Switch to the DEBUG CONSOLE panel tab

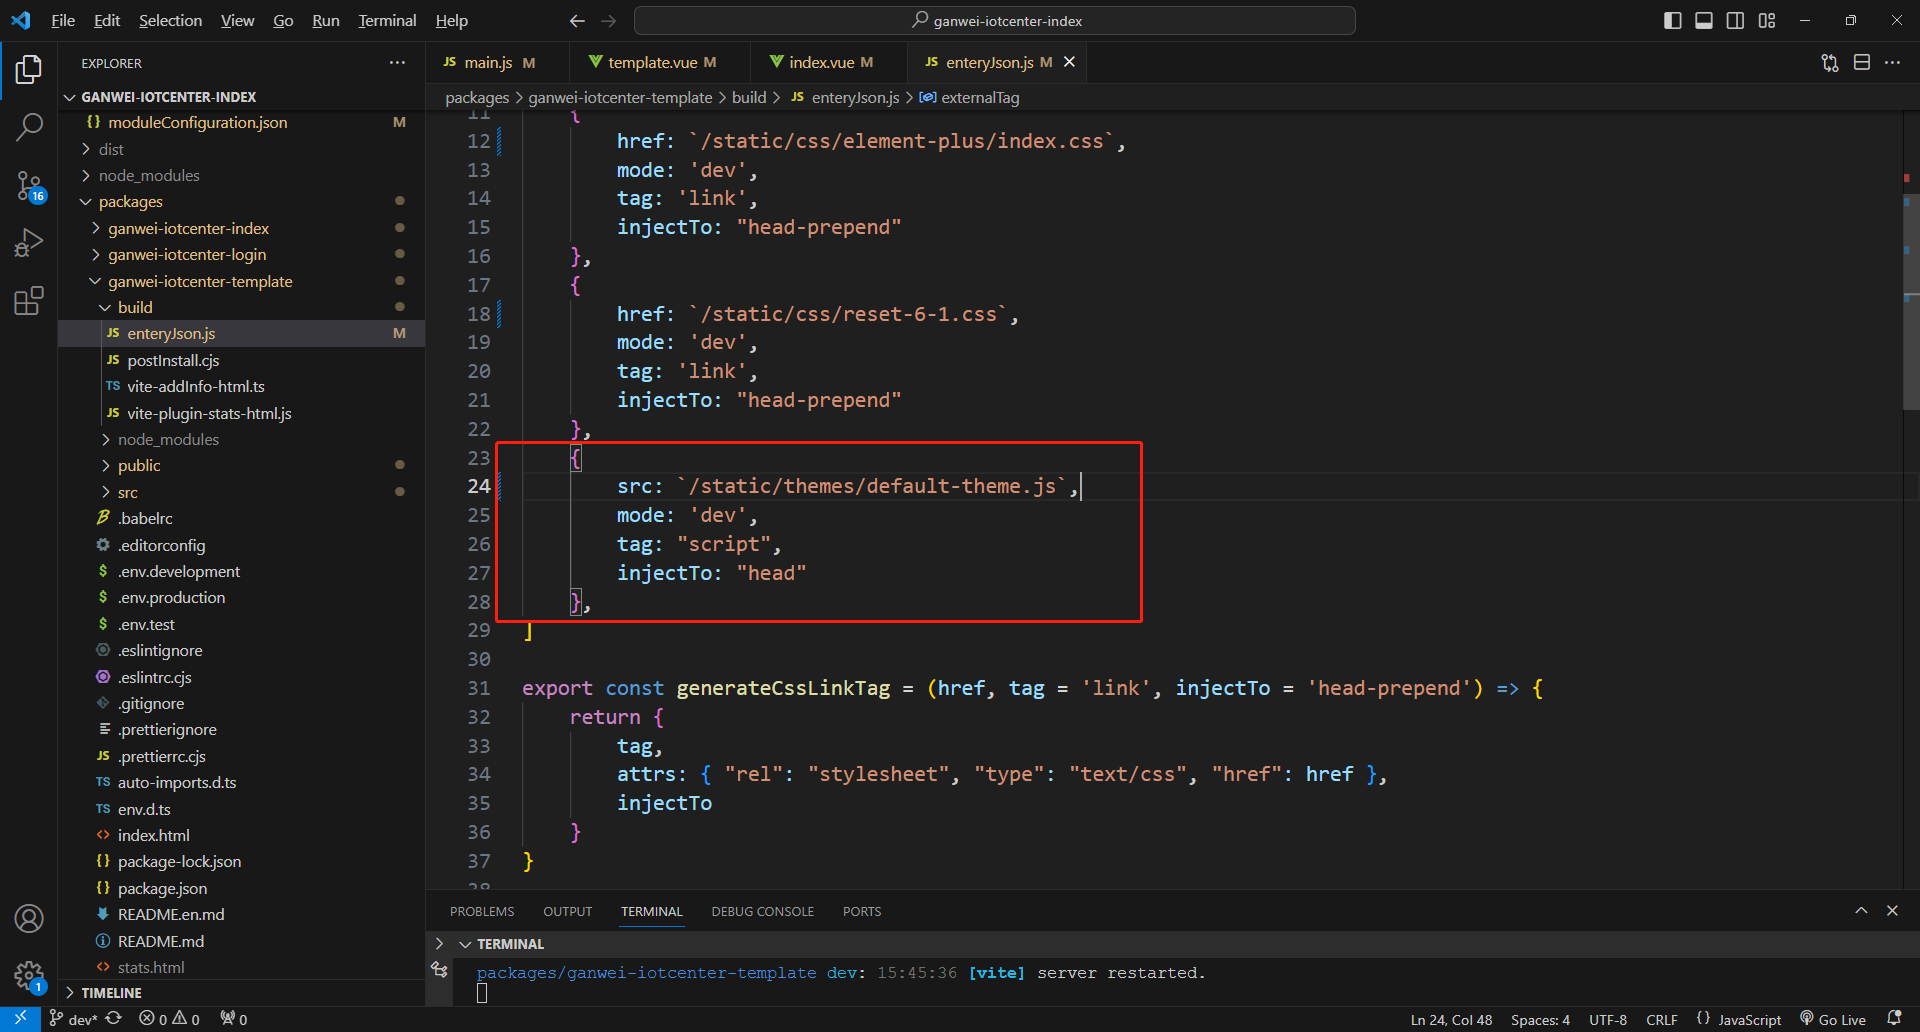pos(762,911)
